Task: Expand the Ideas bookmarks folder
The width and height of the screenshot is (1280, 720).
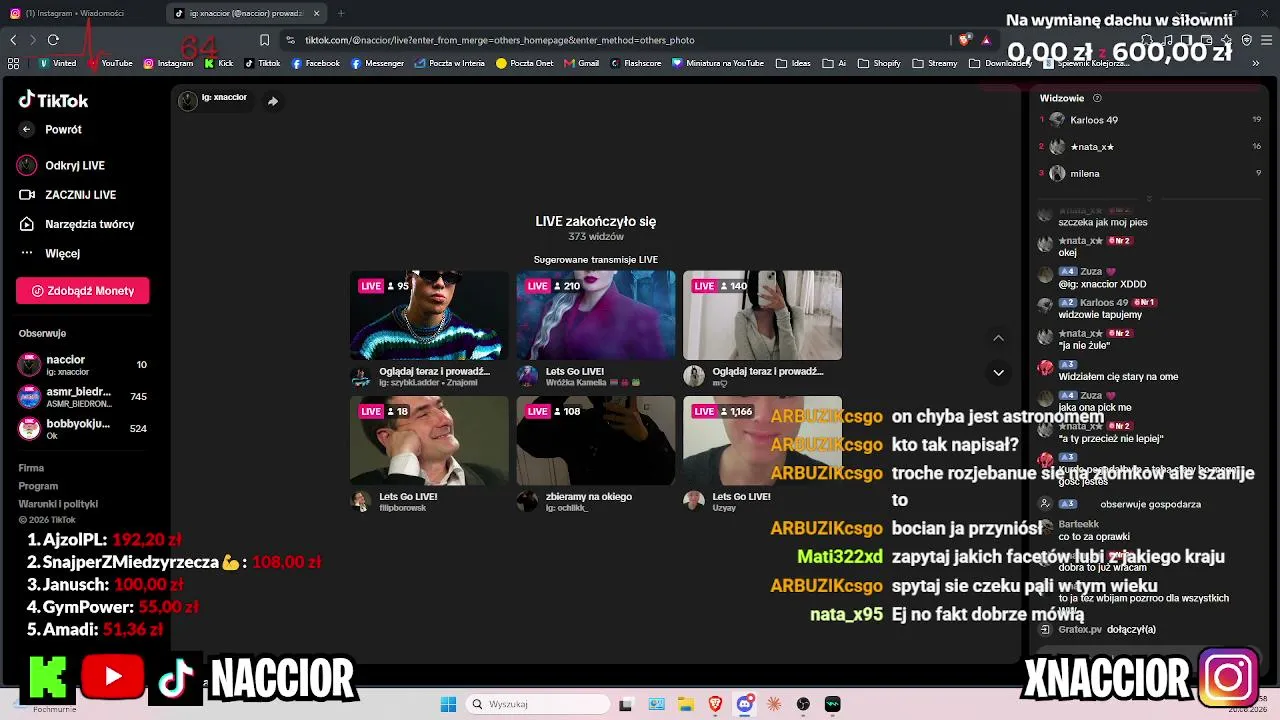Action: [794, 63]
